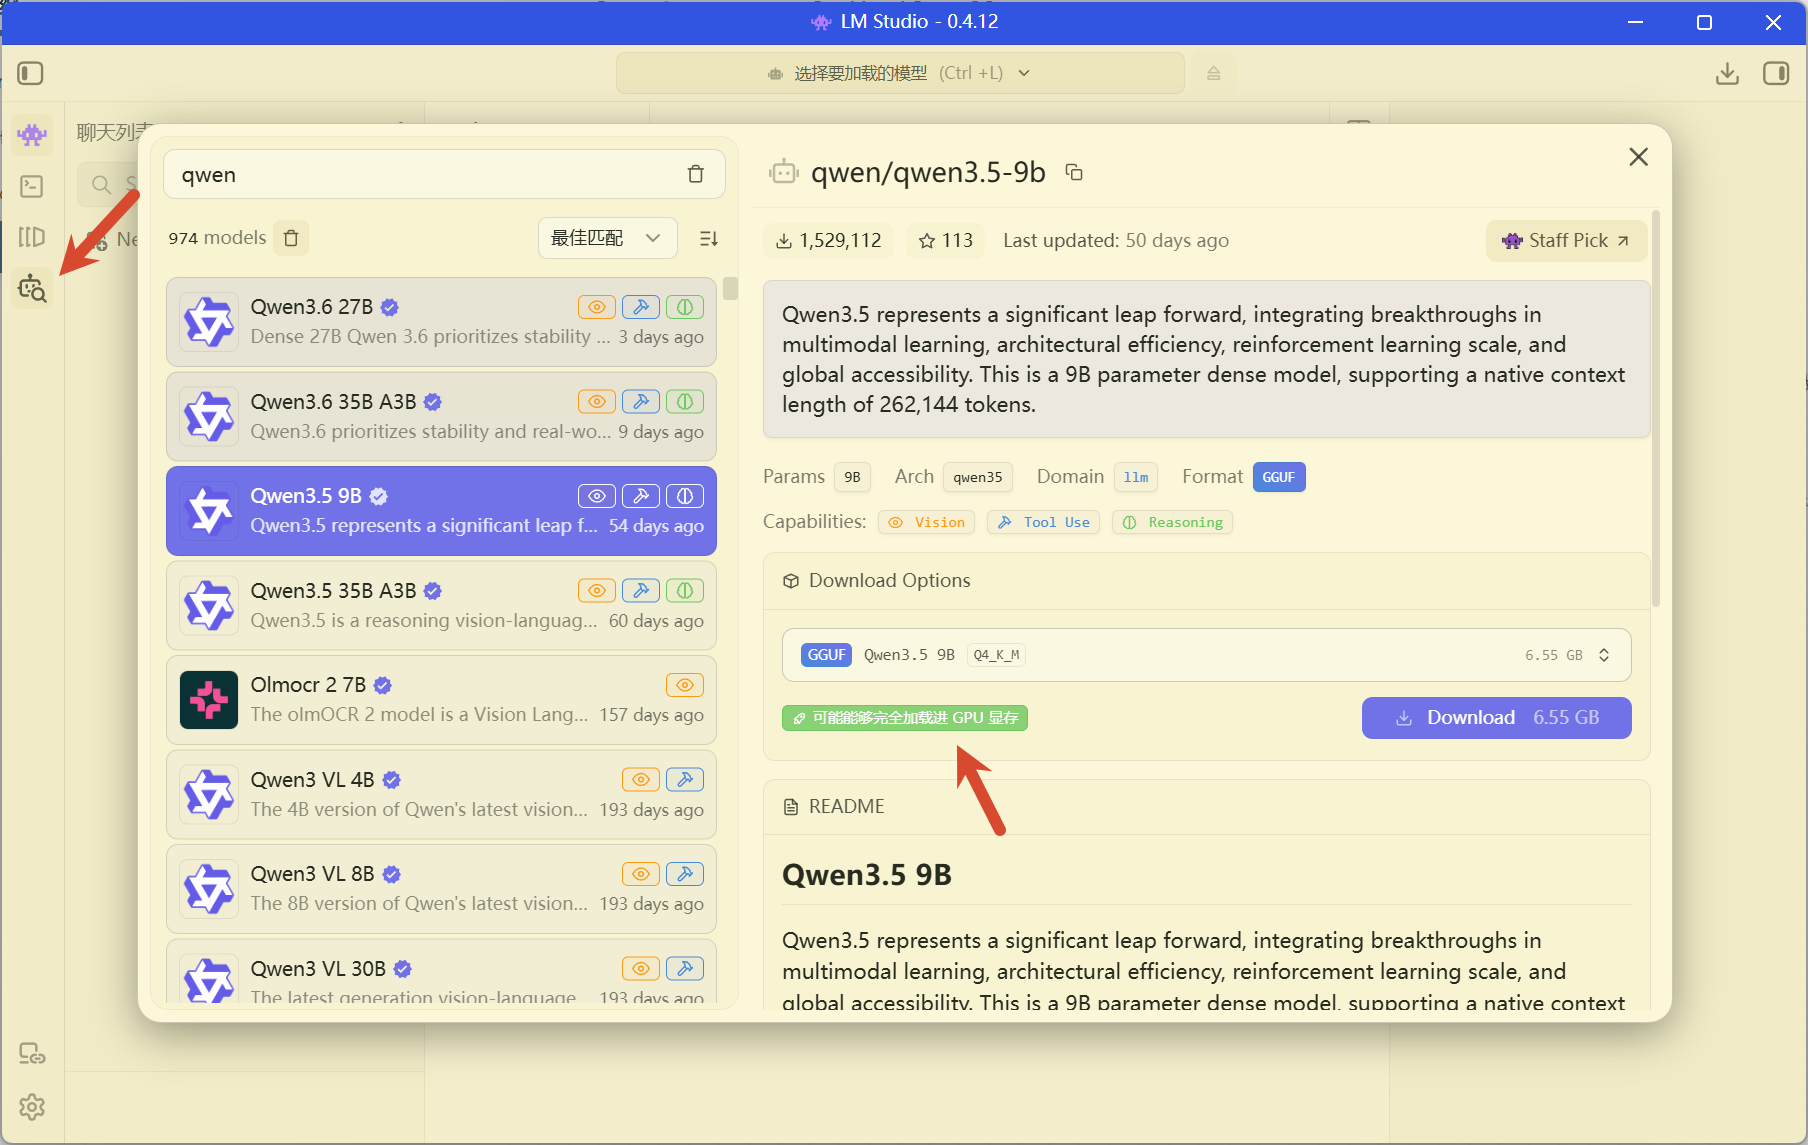Expand the GGUF Qwen3.5 9B Q4_K_M download option selector
Viewport: 1808px width, 1145px height.
(x=1206, y=655)
